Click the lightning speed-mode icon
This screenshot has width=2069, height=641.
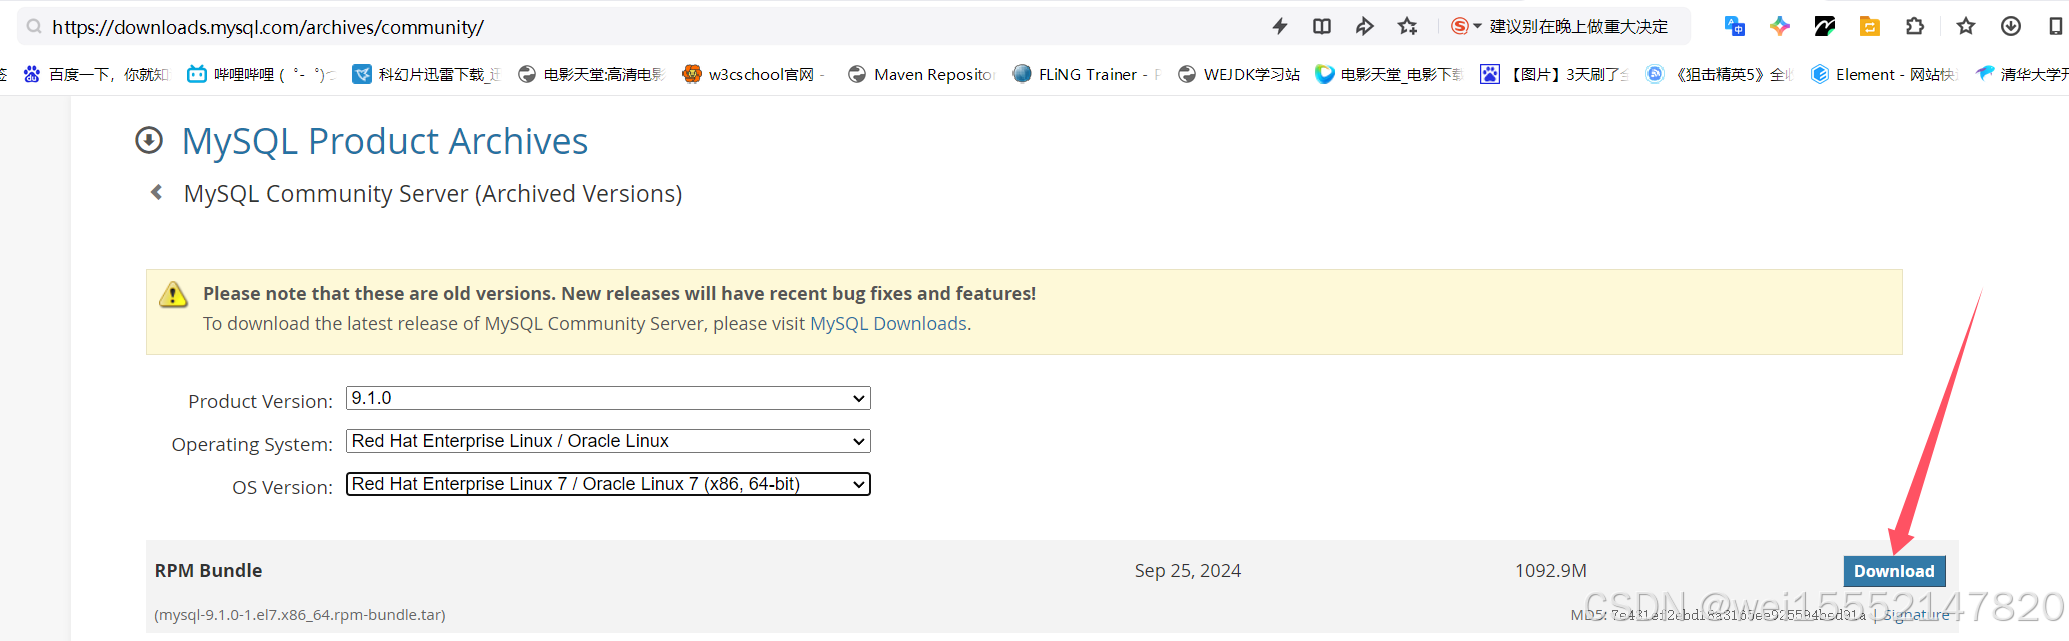pyautogui.click(x=1280, y=27)
